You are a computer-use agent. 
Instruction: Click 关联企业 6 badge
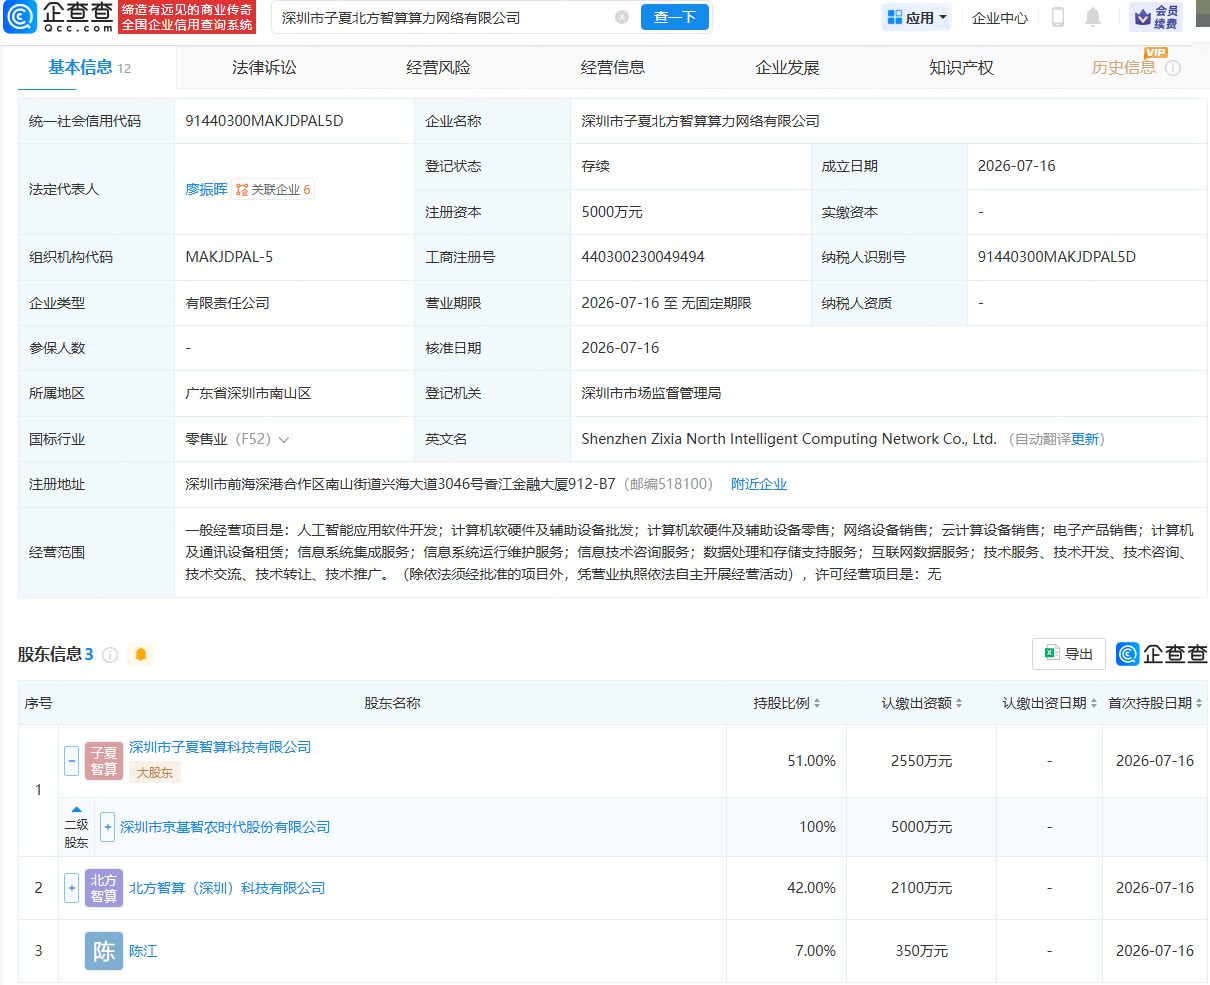click(273, 189)
